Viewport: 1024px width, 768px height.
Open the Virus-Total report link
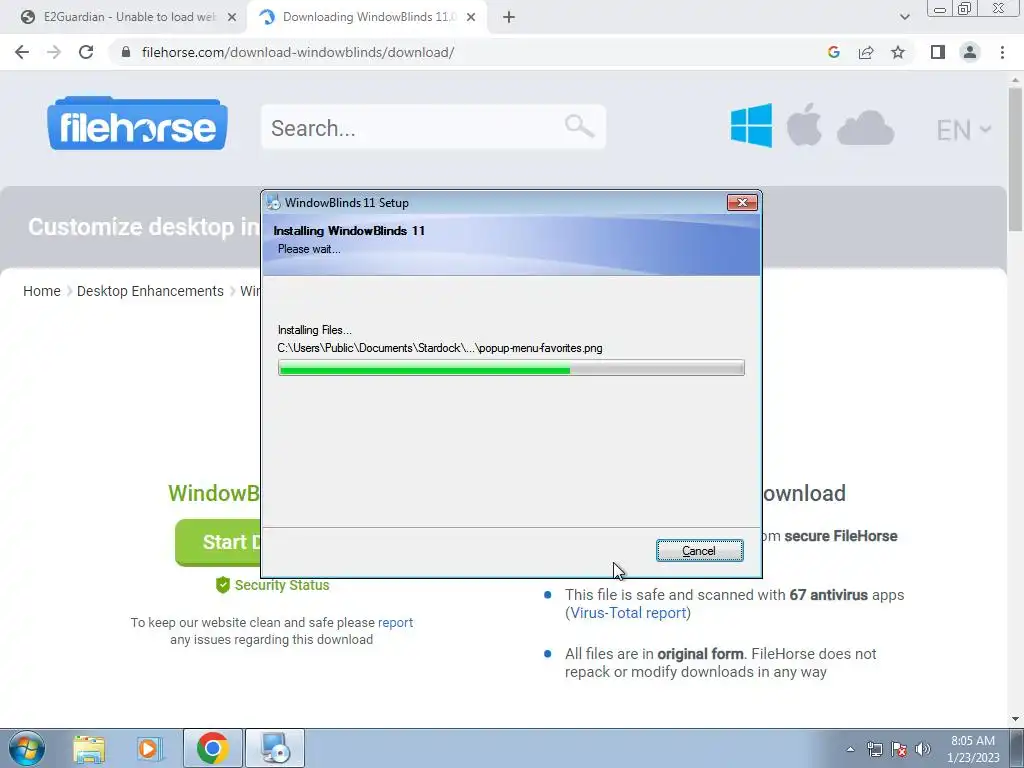pos(628,613)
